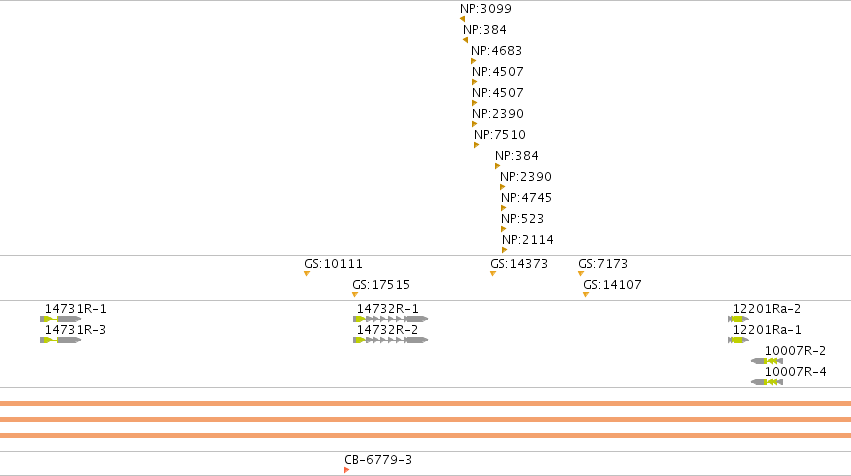Click the triangle marker under GS:14373
The image size is (851, 476).
coord(493,274)
